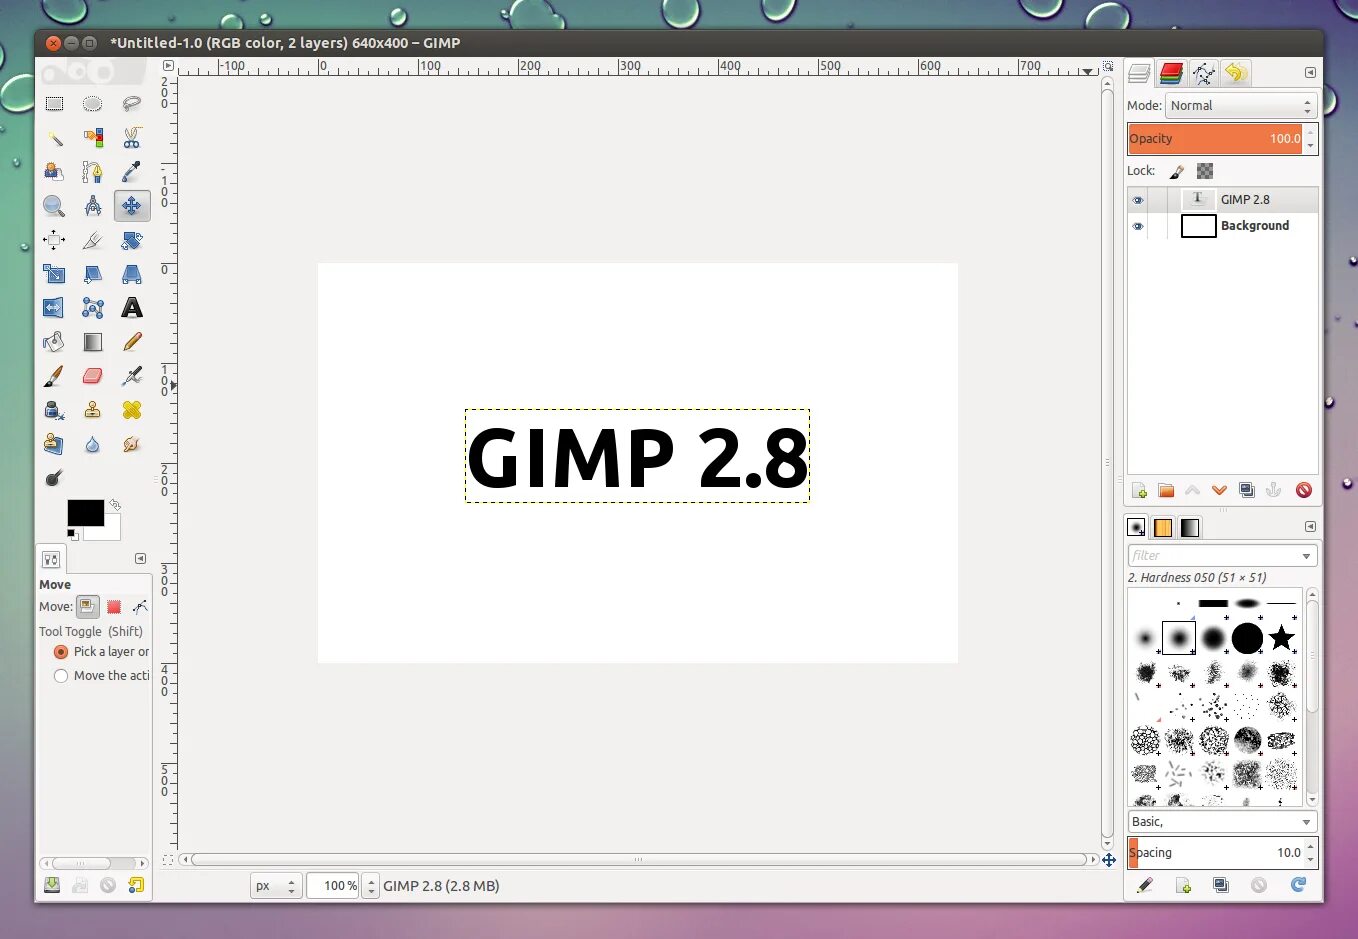Open the image menu arrow at ruler corner
This screenshot has width=1358, height=939.
pyautogui.click(x=168, y=66)
